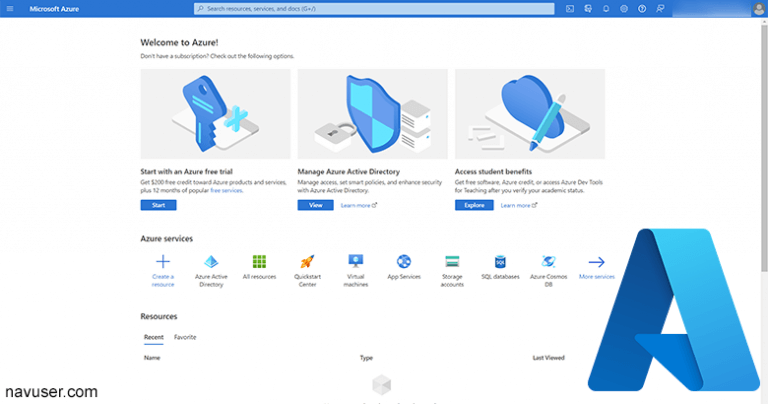Open portal settings gear icon
This screenshot has width=768, height=404.
(624, 9)
